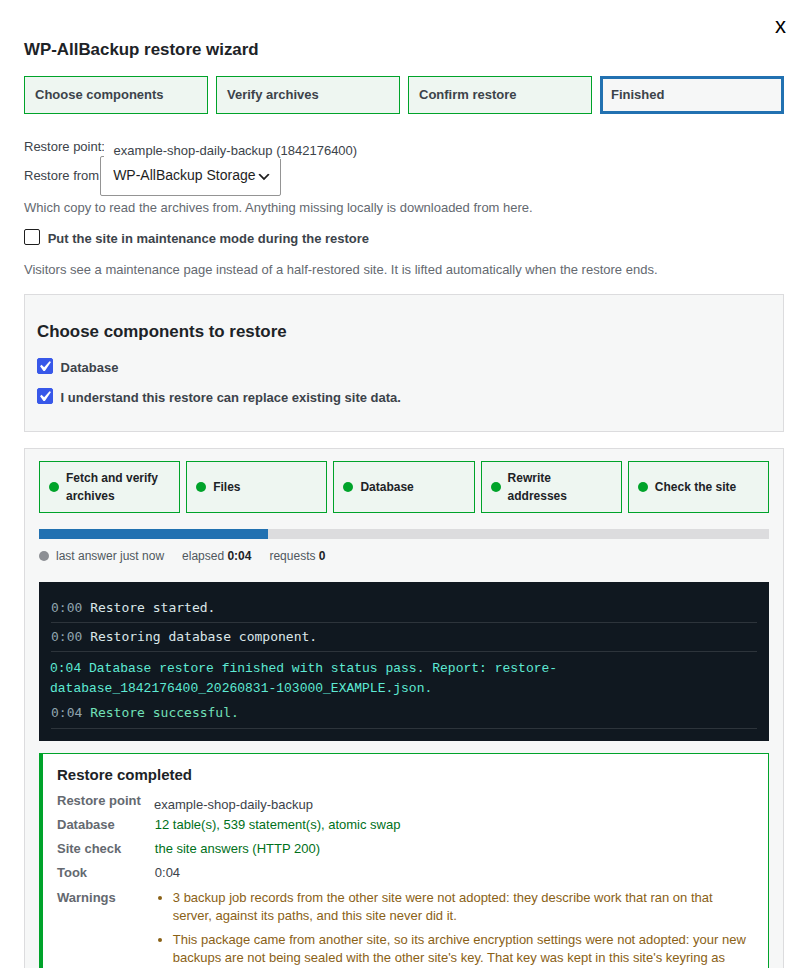Click the warning about 3 backup job records
This screenshot has height=968, width=808.
coord(442,907)
